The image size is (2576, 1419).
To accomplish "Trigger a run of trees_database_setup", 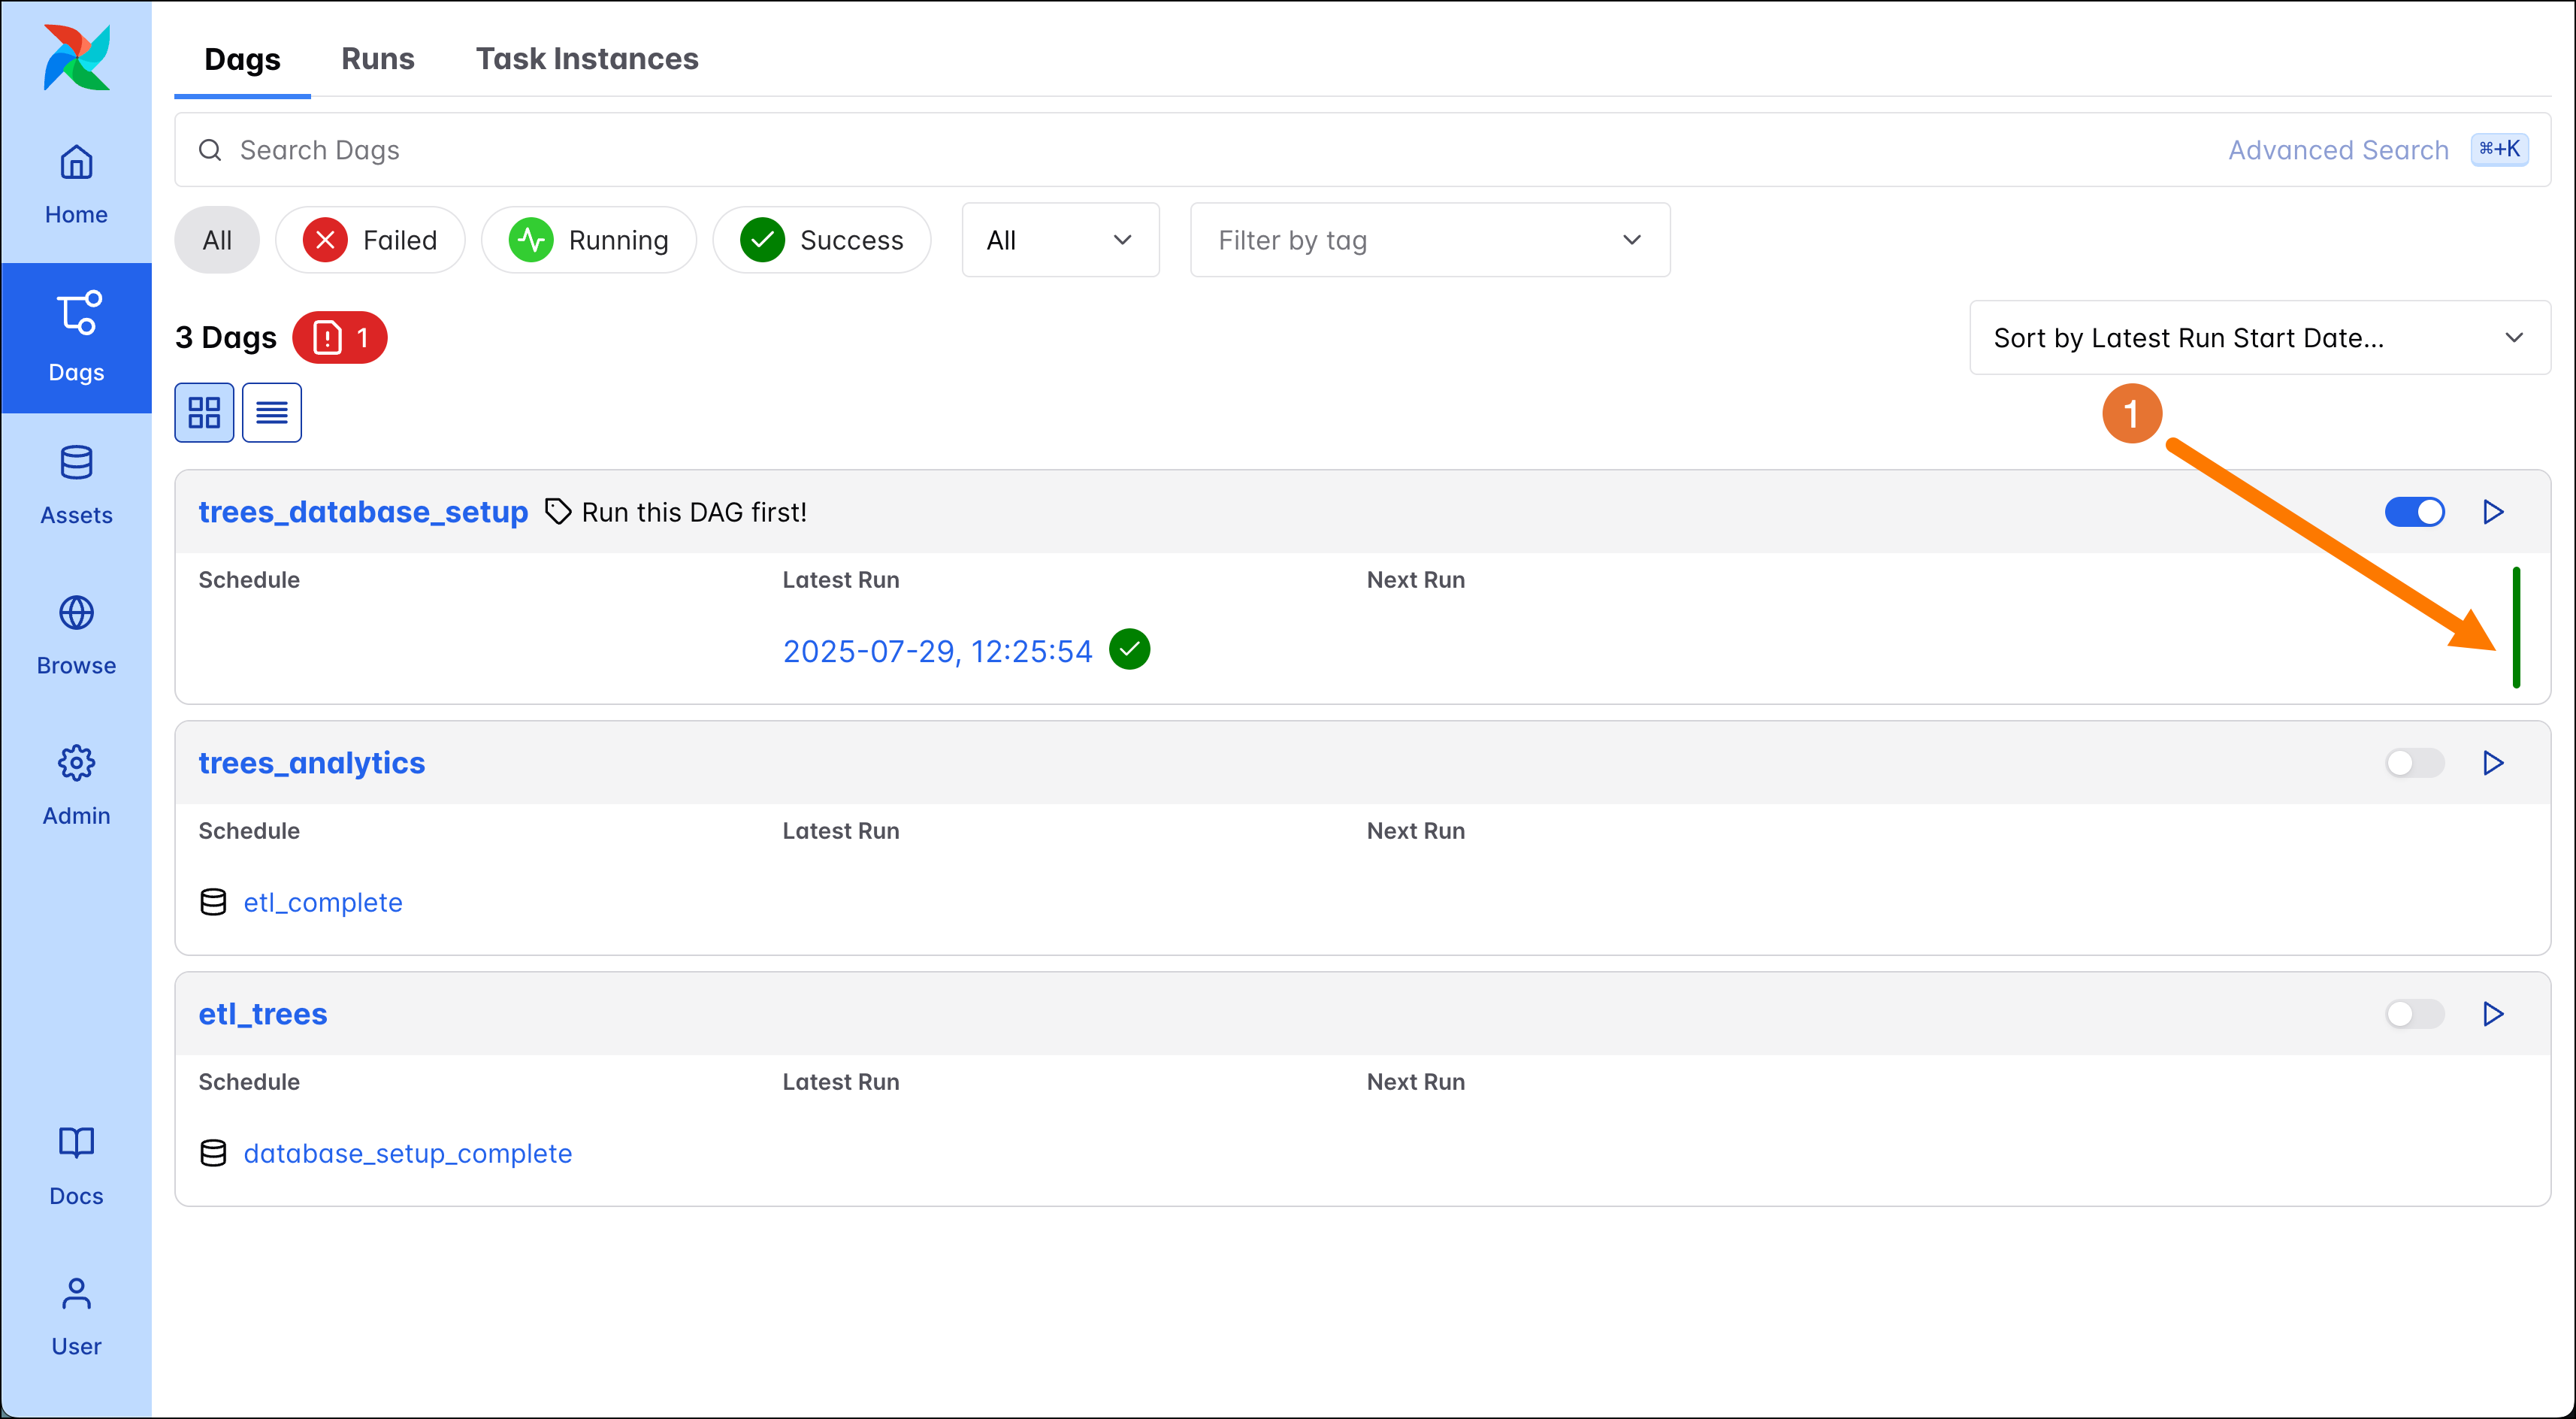I will pyautogui.click(x=2493, y=511).
